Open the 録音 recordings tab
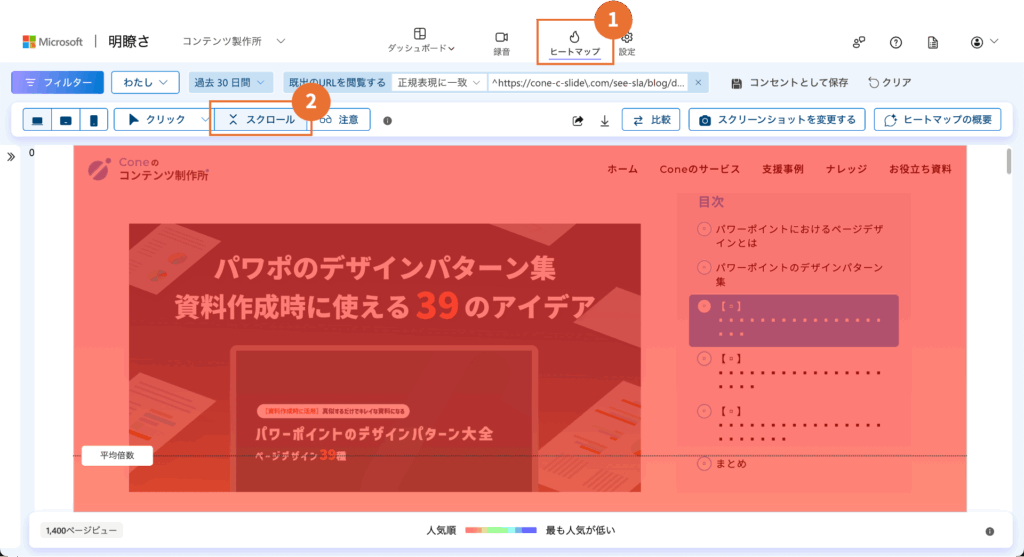This screenshot has height=557, width=1024. (x=502, y=43)
